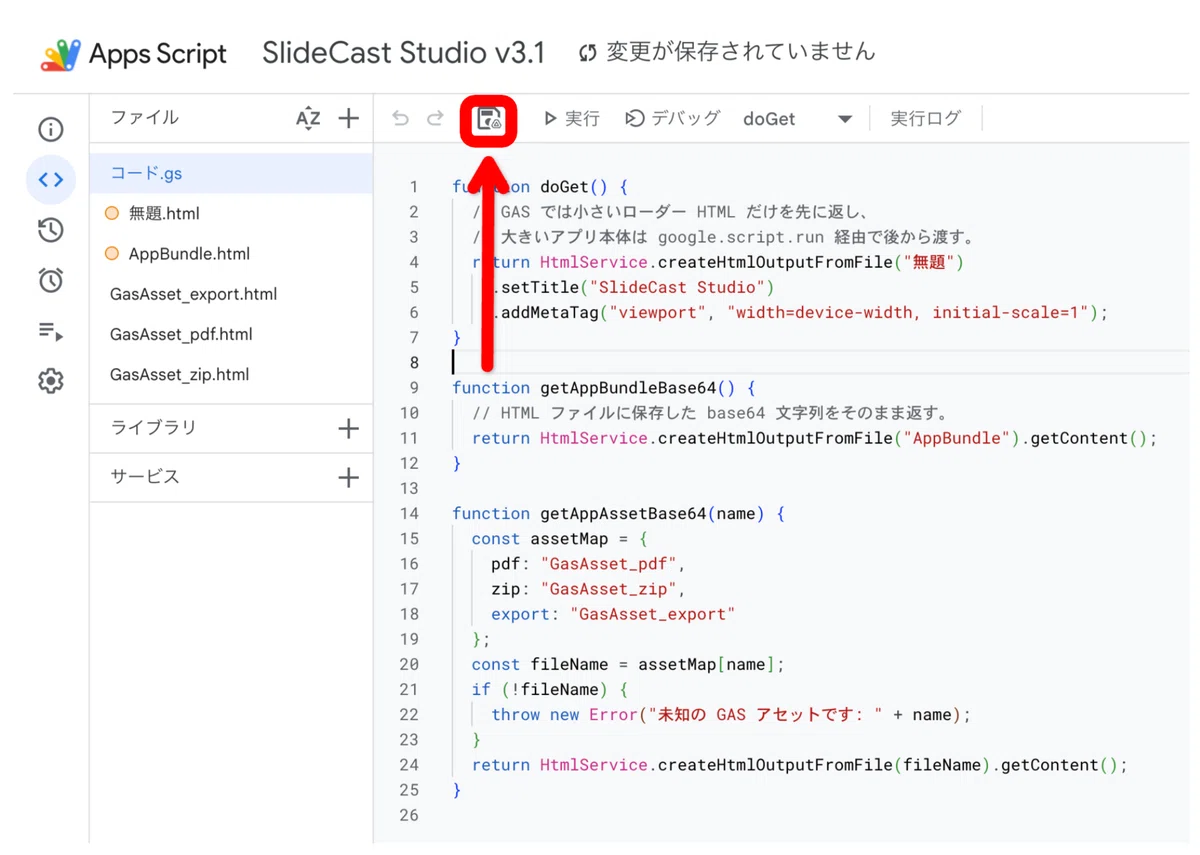This screenshot has width=1200, height=855.
Task: Click the AppBundle return statement on line 11
Action: pyautogui.click(x=814, y=437)
